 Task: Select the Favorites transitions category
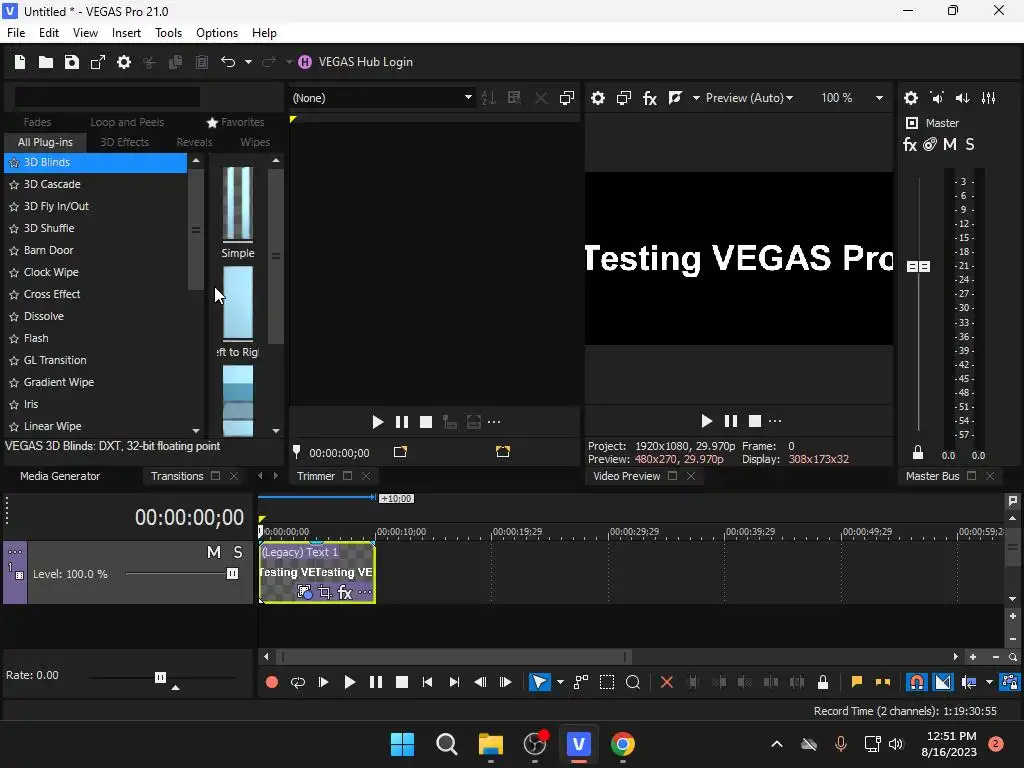click(x=236, y=122)
